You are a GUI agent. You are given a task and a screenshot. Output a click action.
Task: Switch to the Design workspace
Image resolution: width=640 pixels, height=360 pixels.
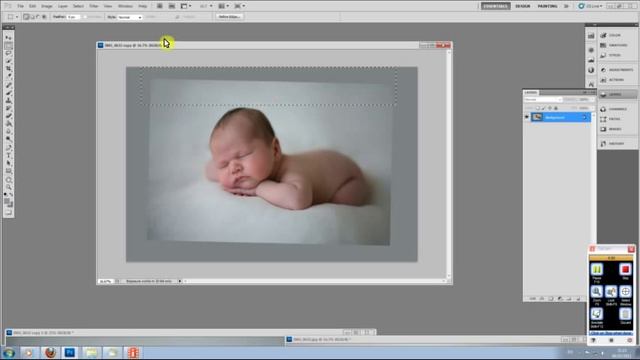point(523,6)
